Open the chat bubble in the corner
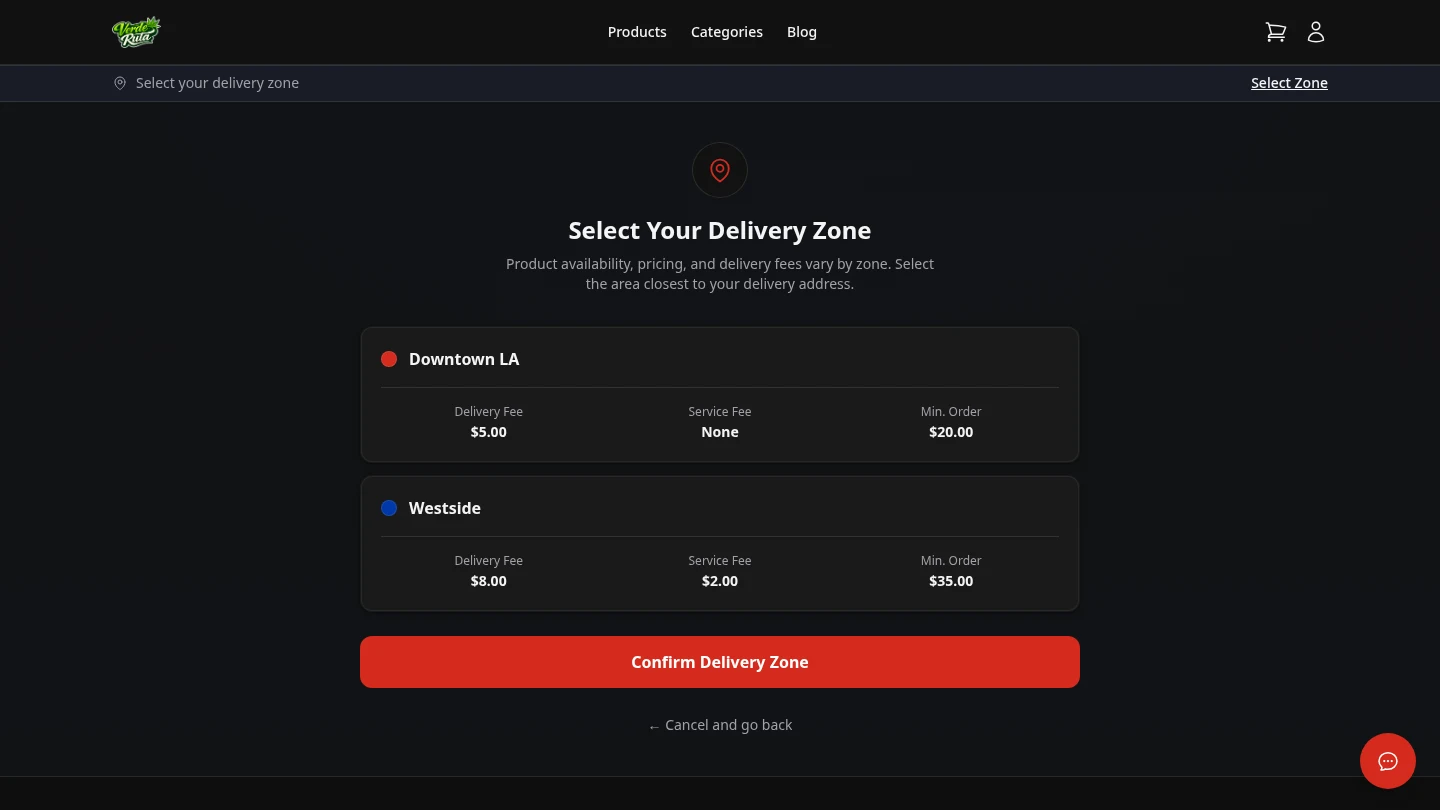The height and width of the screenshot is (810, 1440). (1388, 761)
